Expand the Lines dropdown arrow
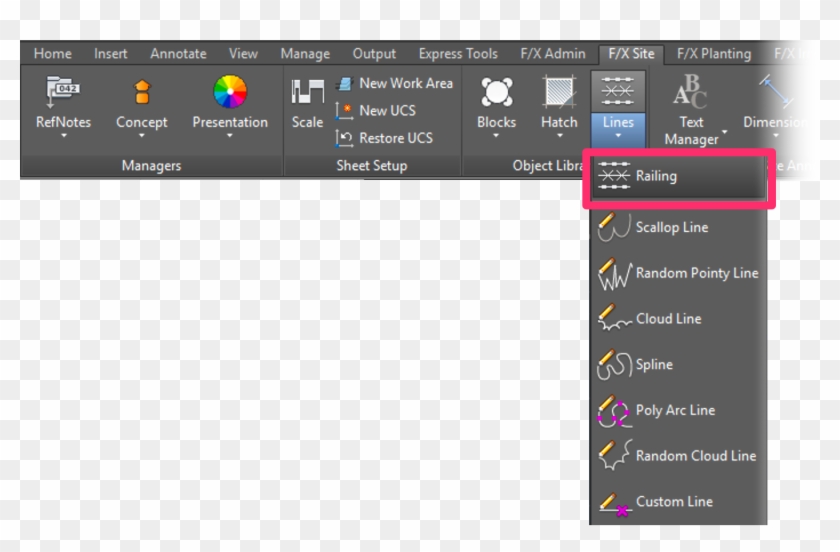The width and height of the screenshot is (840, 552). pos(618,140)
